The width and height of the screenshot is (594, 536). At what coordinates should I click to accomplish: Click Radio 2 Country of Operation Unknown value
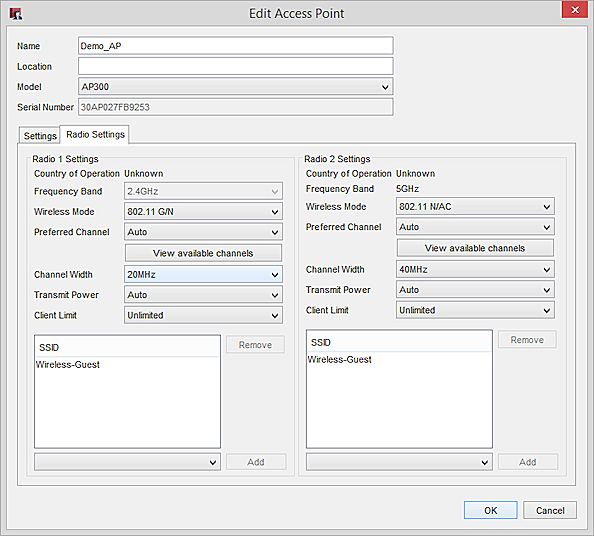pyautogui.click(x=416, y=173)
